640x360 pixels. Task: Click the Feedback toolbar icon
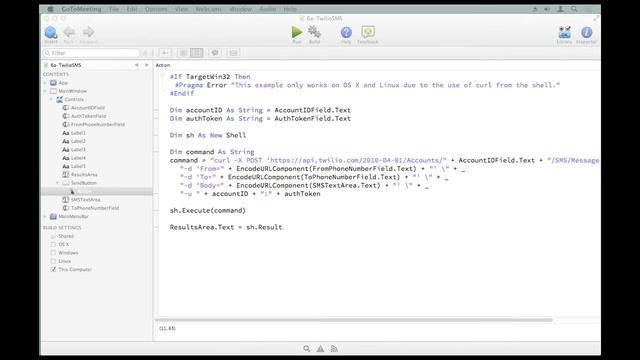tap(368, 32)
